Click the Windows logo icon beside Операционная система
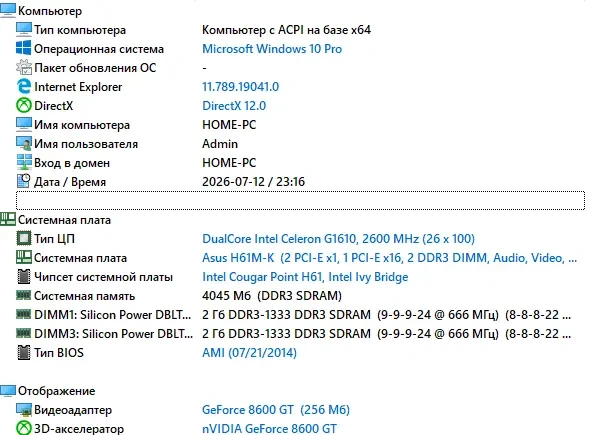 [x=23, y=48]
